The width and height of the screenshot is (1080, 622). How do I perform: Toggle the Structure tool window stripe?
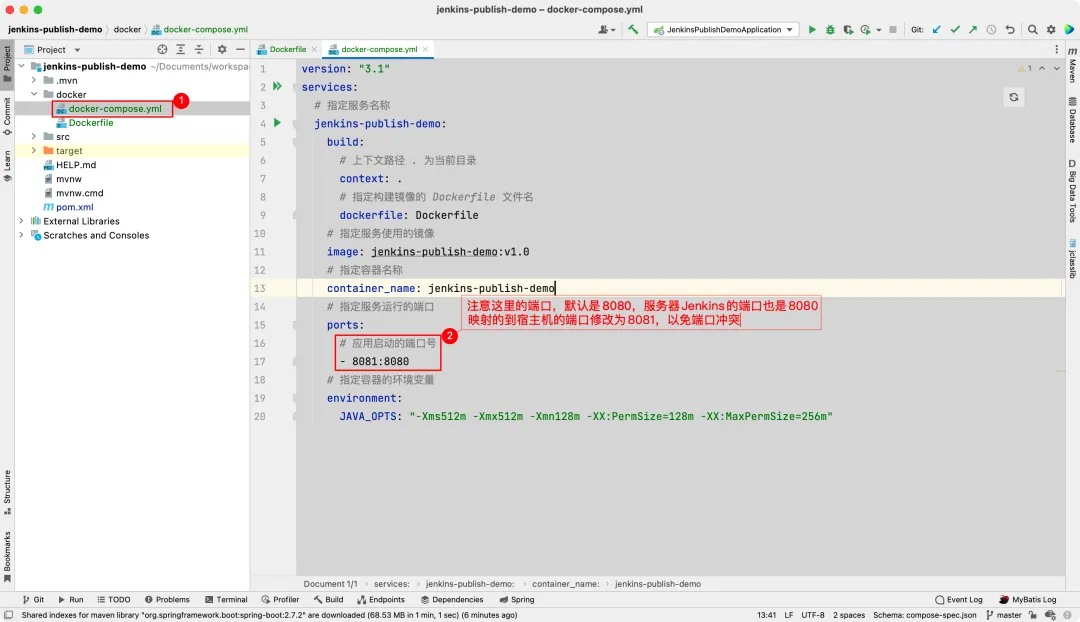click(7, 492)
